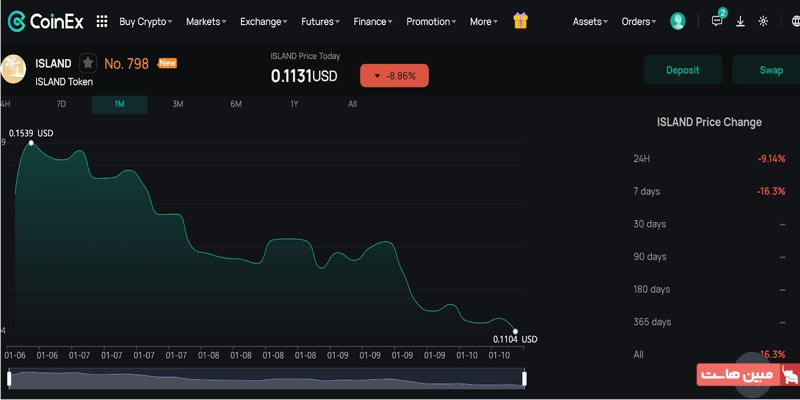The image size is (800, 400).
Task: Expand the More dropdown
Action: click(x=484, y=21)
